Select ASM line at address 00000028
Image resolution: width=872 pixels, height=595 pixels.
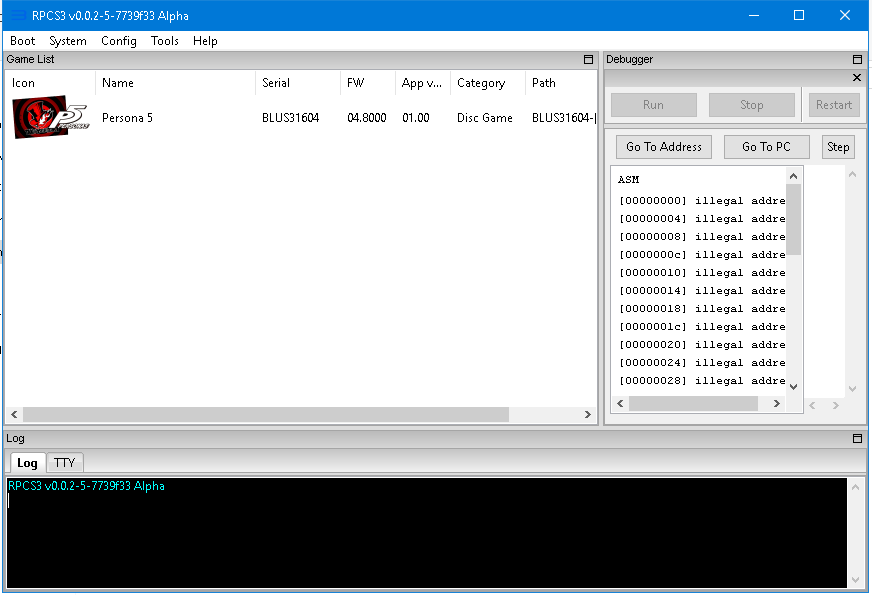tap(702, 381)
